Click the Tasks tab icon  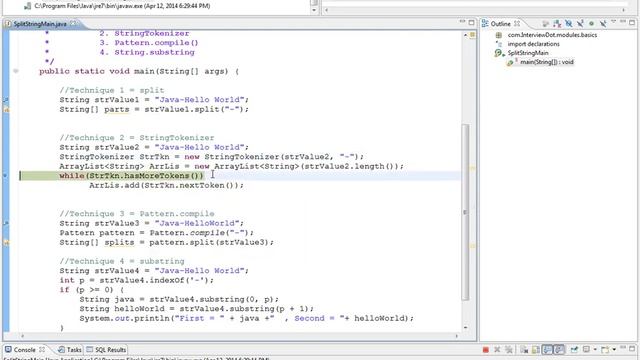61,350
